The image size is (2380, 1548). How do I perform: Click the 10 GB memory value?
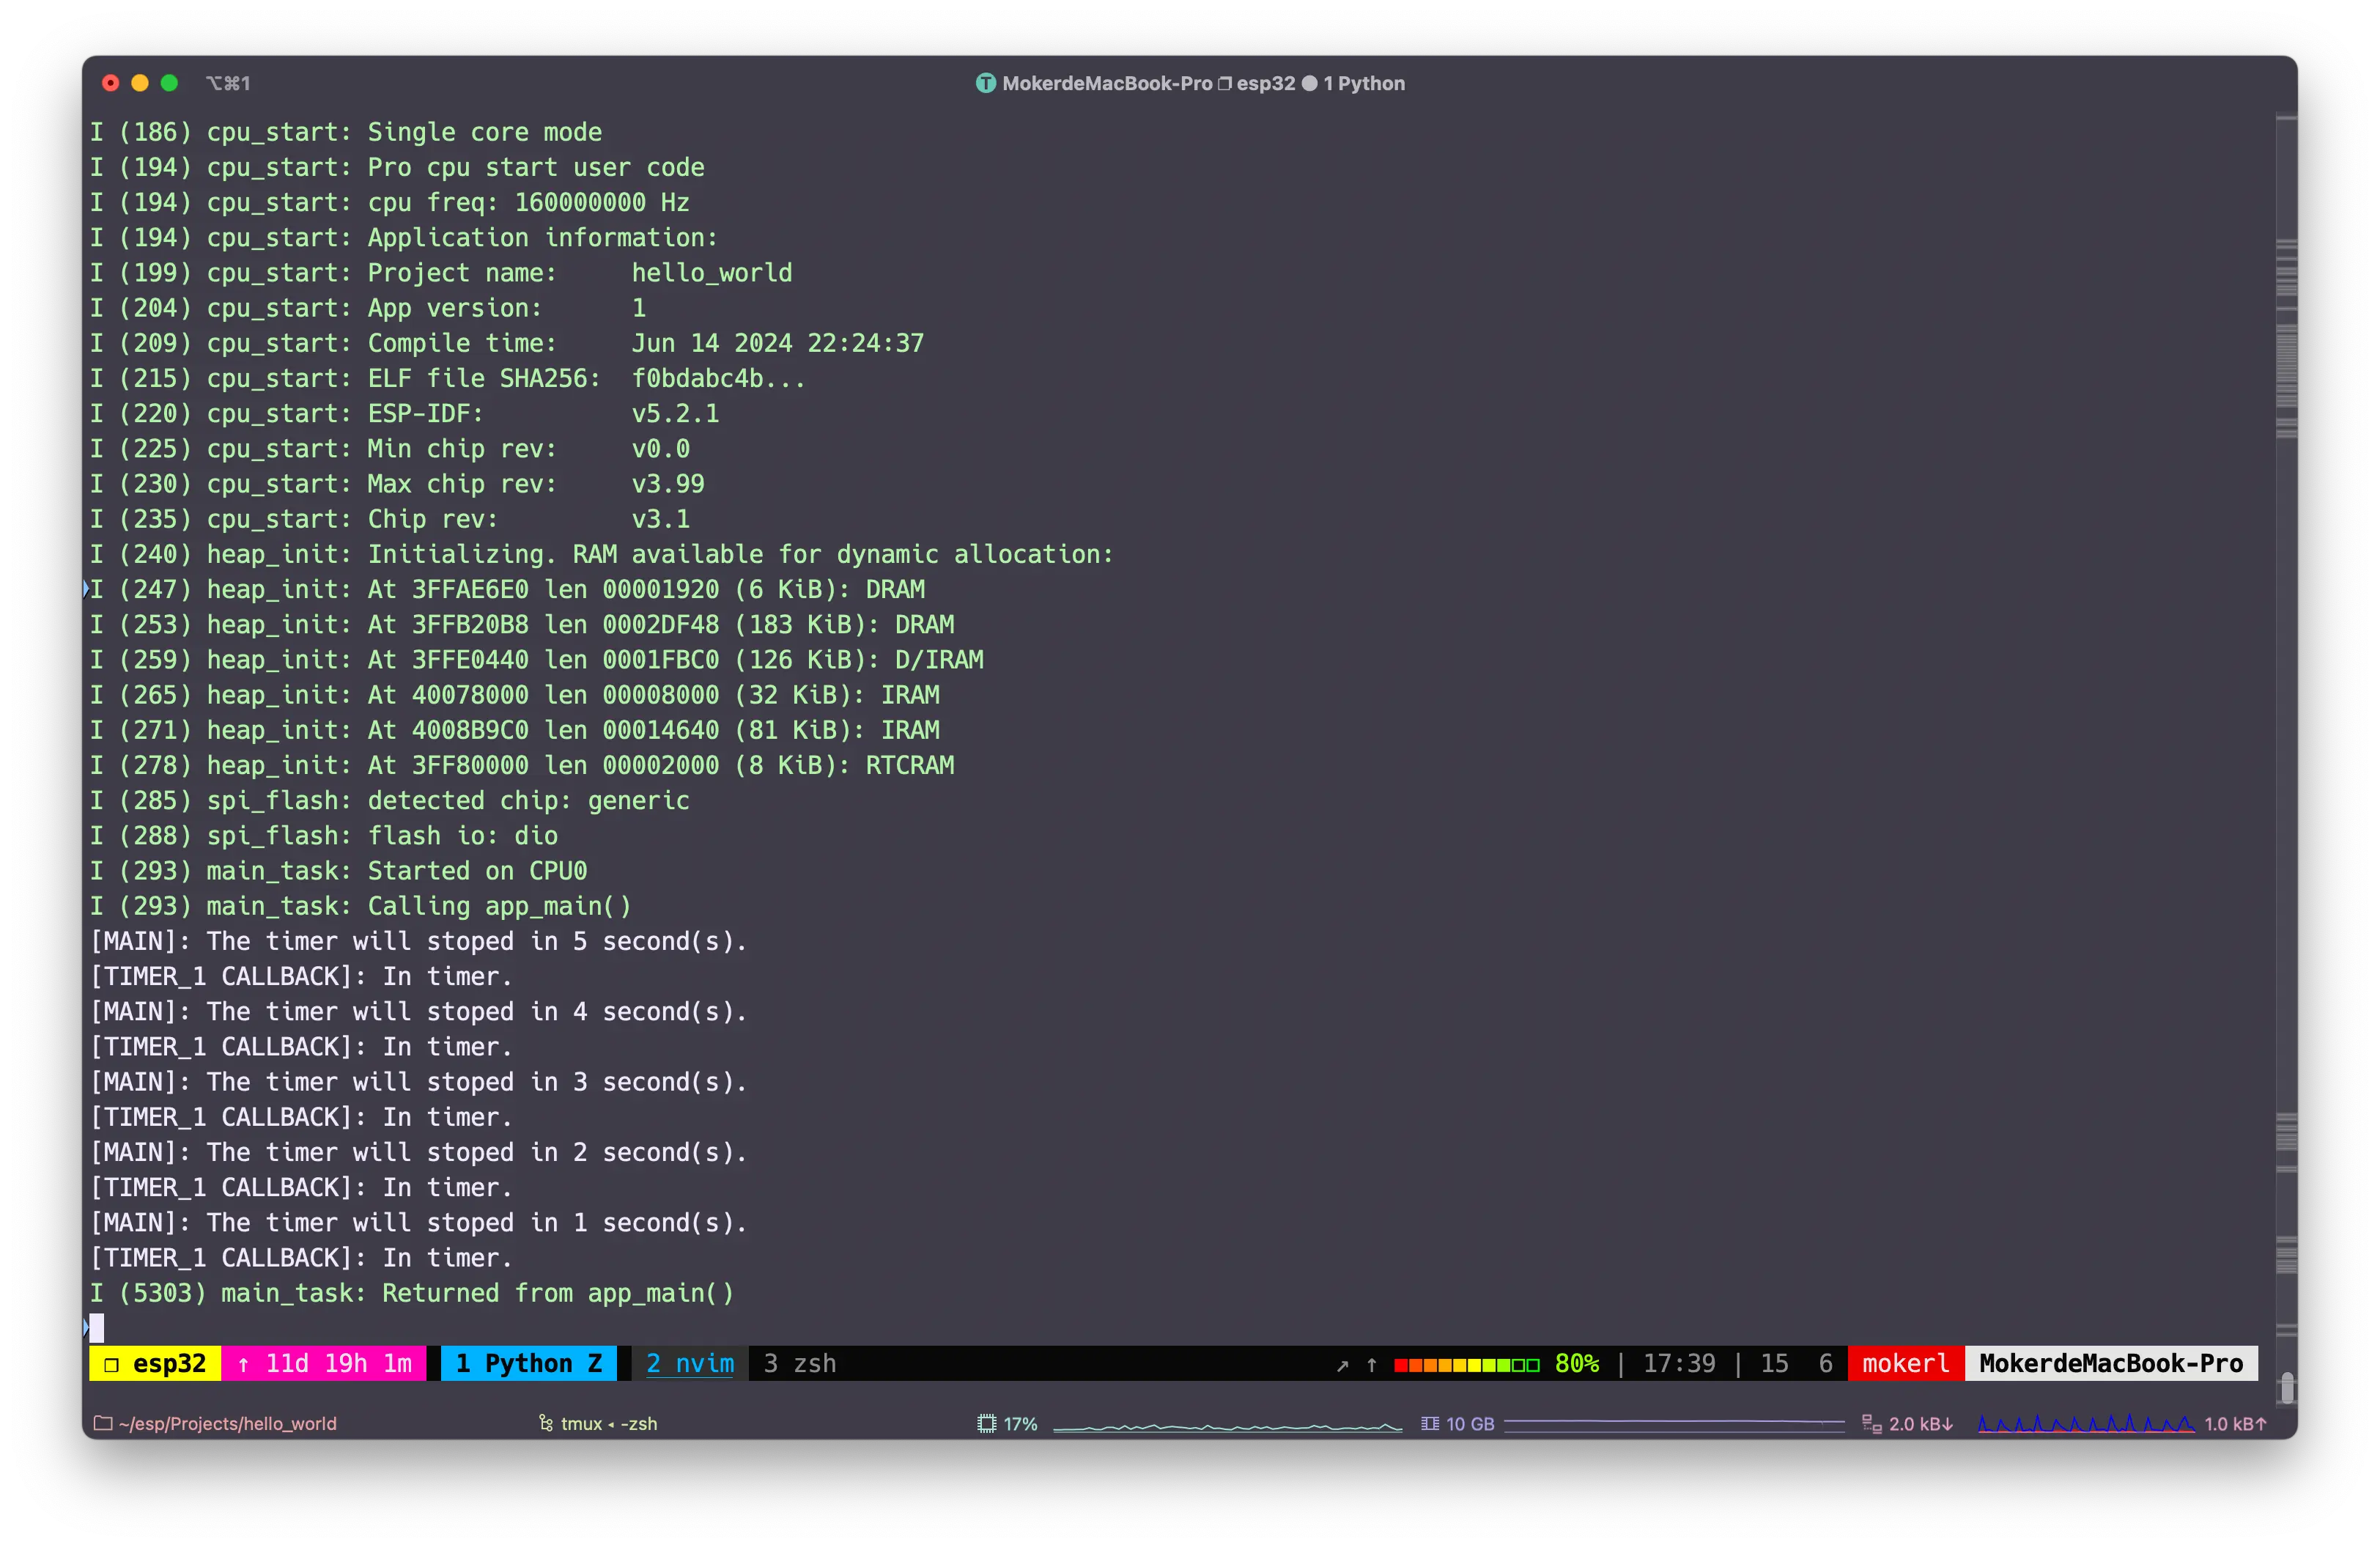(1470, 1423)
